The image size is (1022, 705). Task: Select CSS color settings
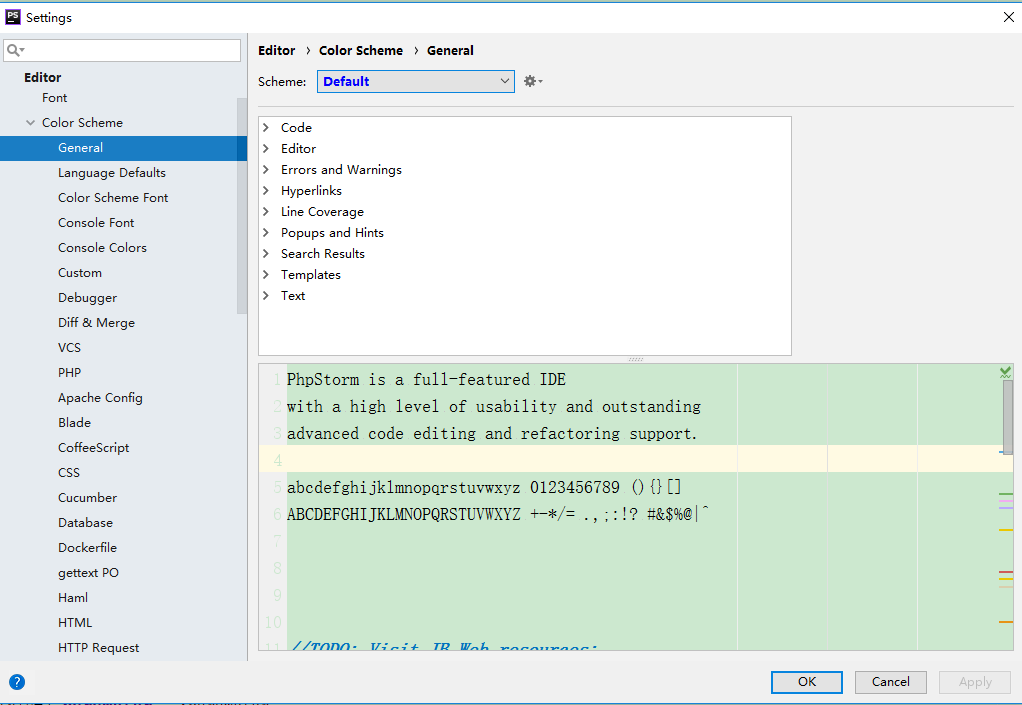(x=68, y=472)
